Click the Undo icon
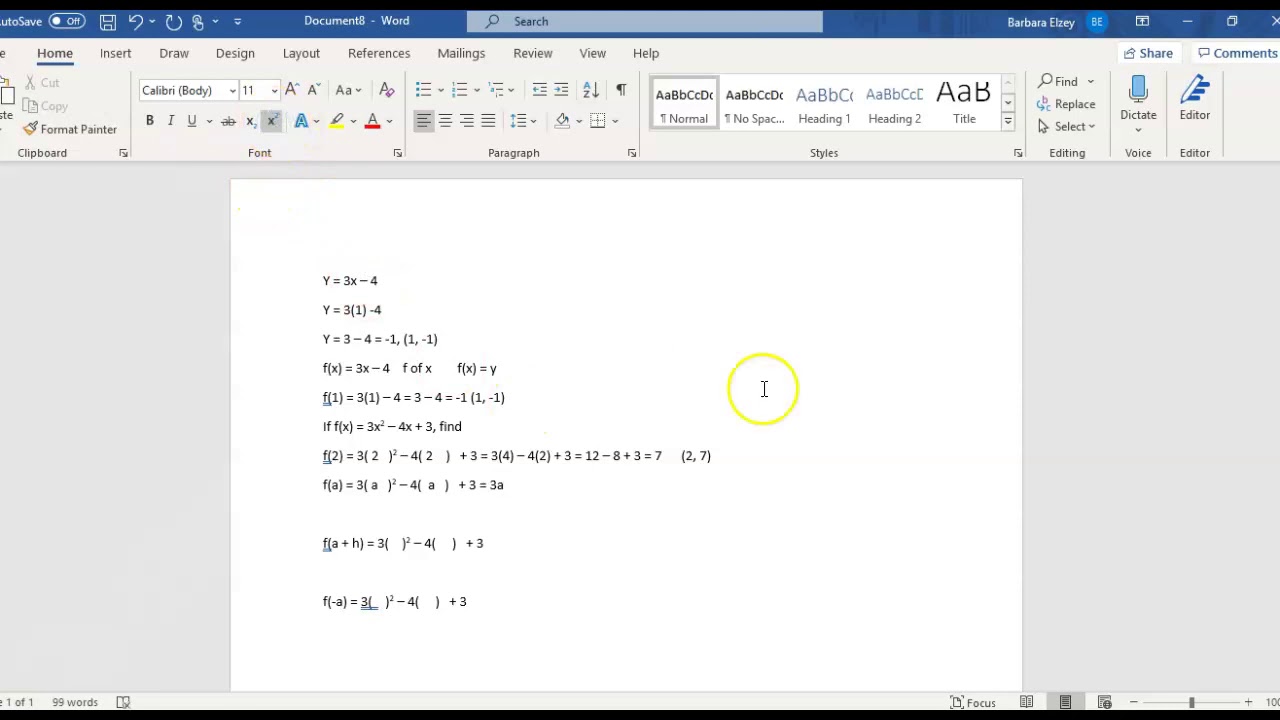The image size is (1280, 720). click(x=136, y=21)
